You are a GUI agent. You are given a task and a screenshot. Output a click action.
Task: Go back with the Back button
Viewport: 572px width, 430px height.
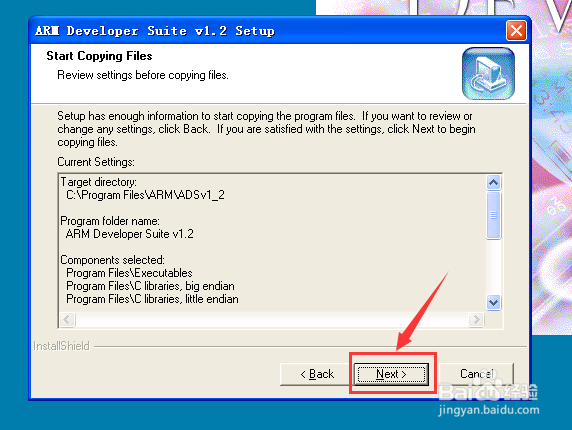click(316, 374)
